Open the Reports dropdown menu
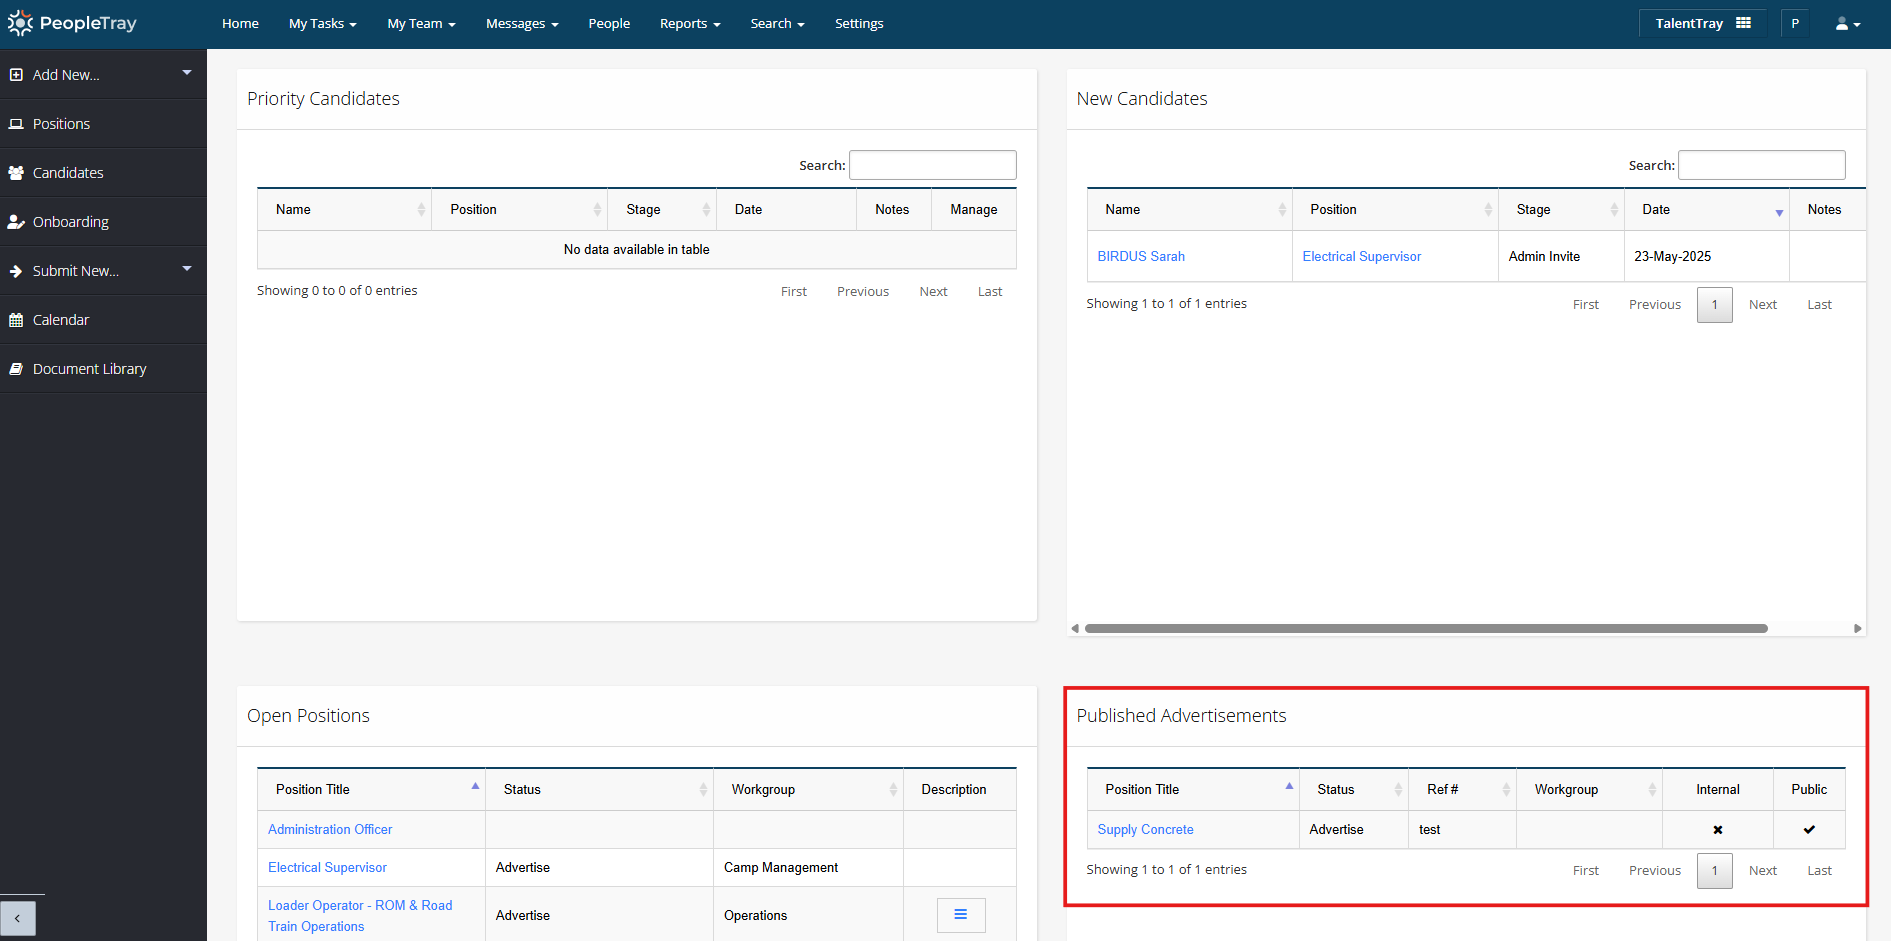The width and height of the screenshot is (1891, 941). point(689,24)
